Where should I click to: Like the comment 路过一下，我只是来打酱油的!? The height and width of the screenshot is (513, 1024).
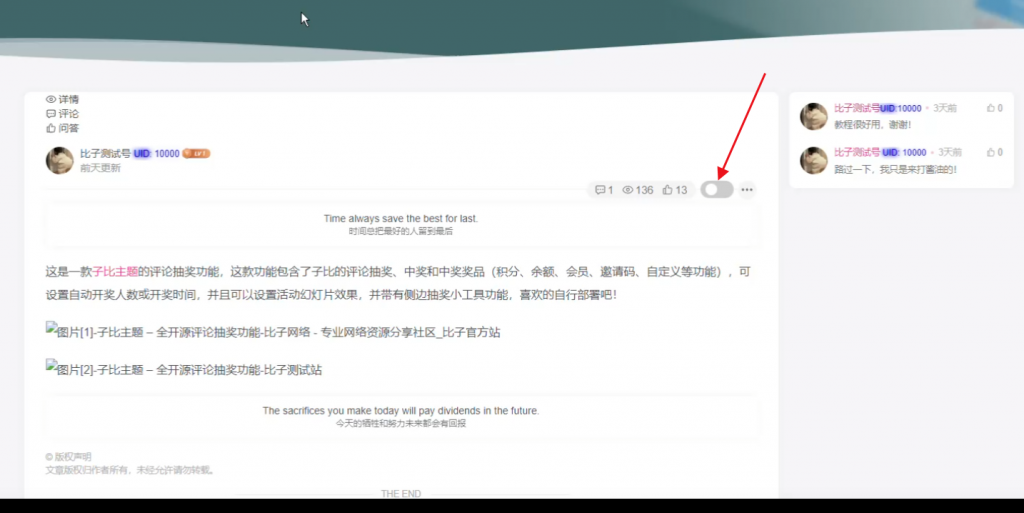click(994, 152)
